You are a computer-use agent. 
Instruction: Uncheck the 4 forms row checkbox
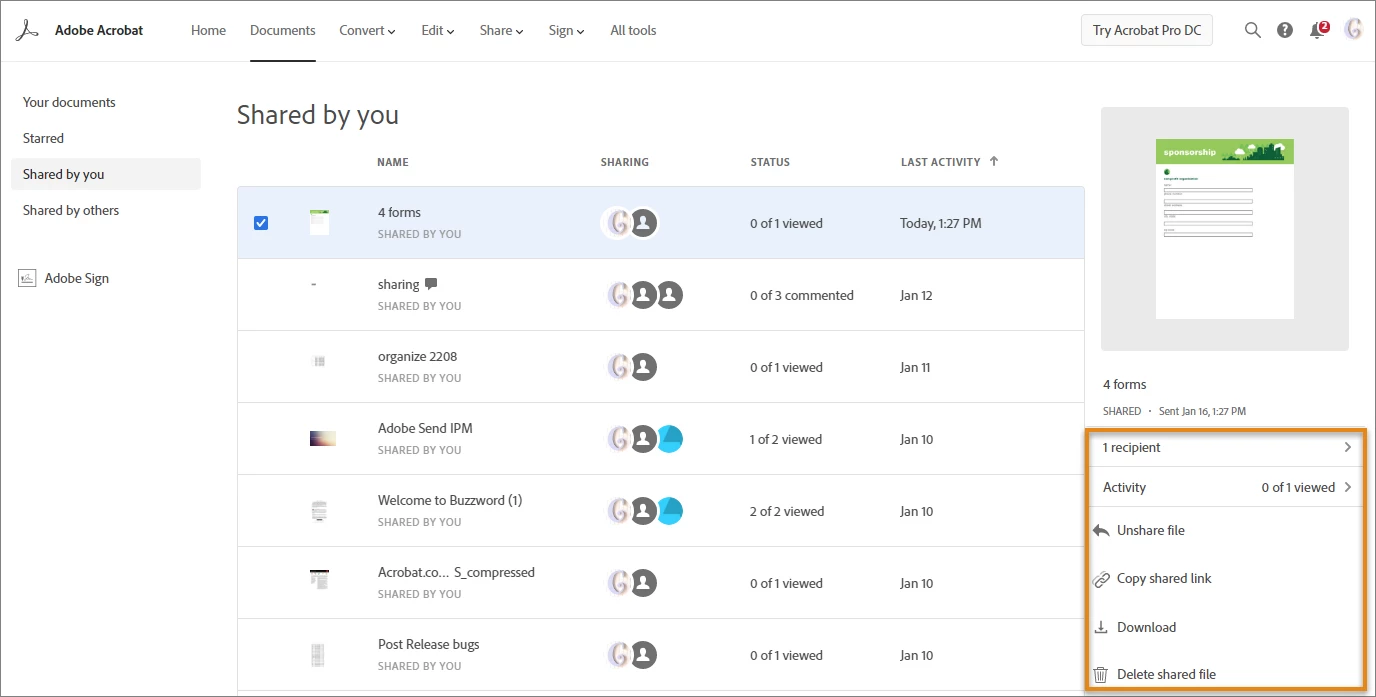(x=261, y=223)
